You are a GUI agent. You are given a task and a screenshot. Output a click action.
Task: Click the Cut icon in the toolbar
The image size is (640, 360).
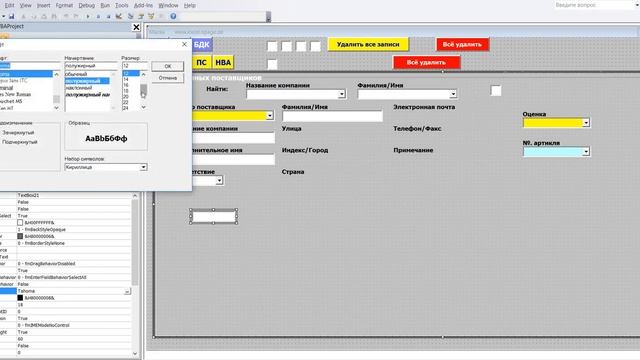24,16
